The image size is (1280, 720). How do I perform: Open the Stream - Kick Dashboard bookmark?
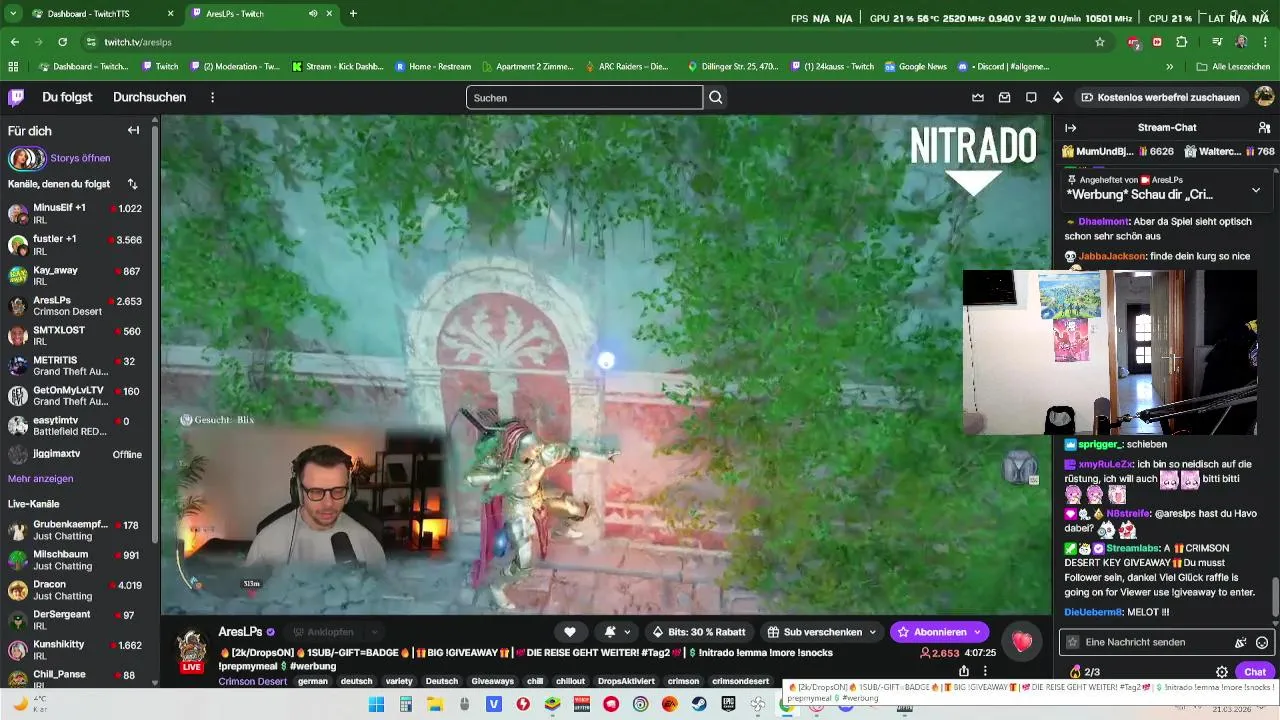pyautogui.click(x=337, y=67)
